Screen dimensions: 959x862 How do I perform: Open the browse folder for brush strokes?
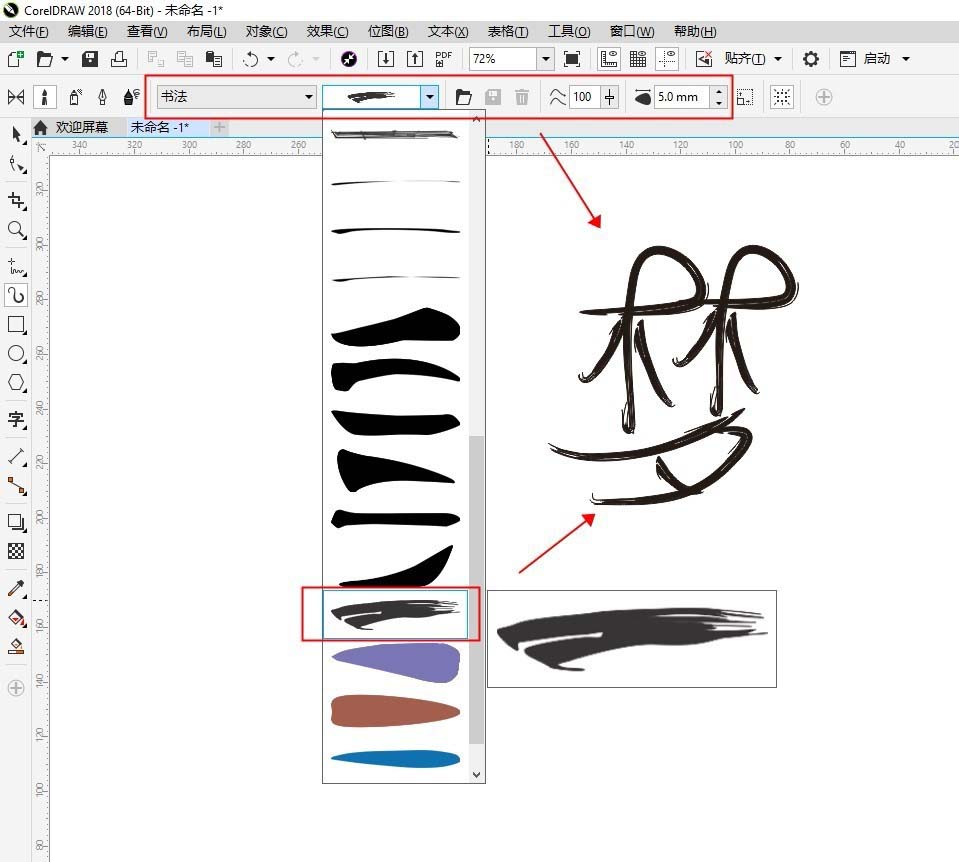pos(463,97)
